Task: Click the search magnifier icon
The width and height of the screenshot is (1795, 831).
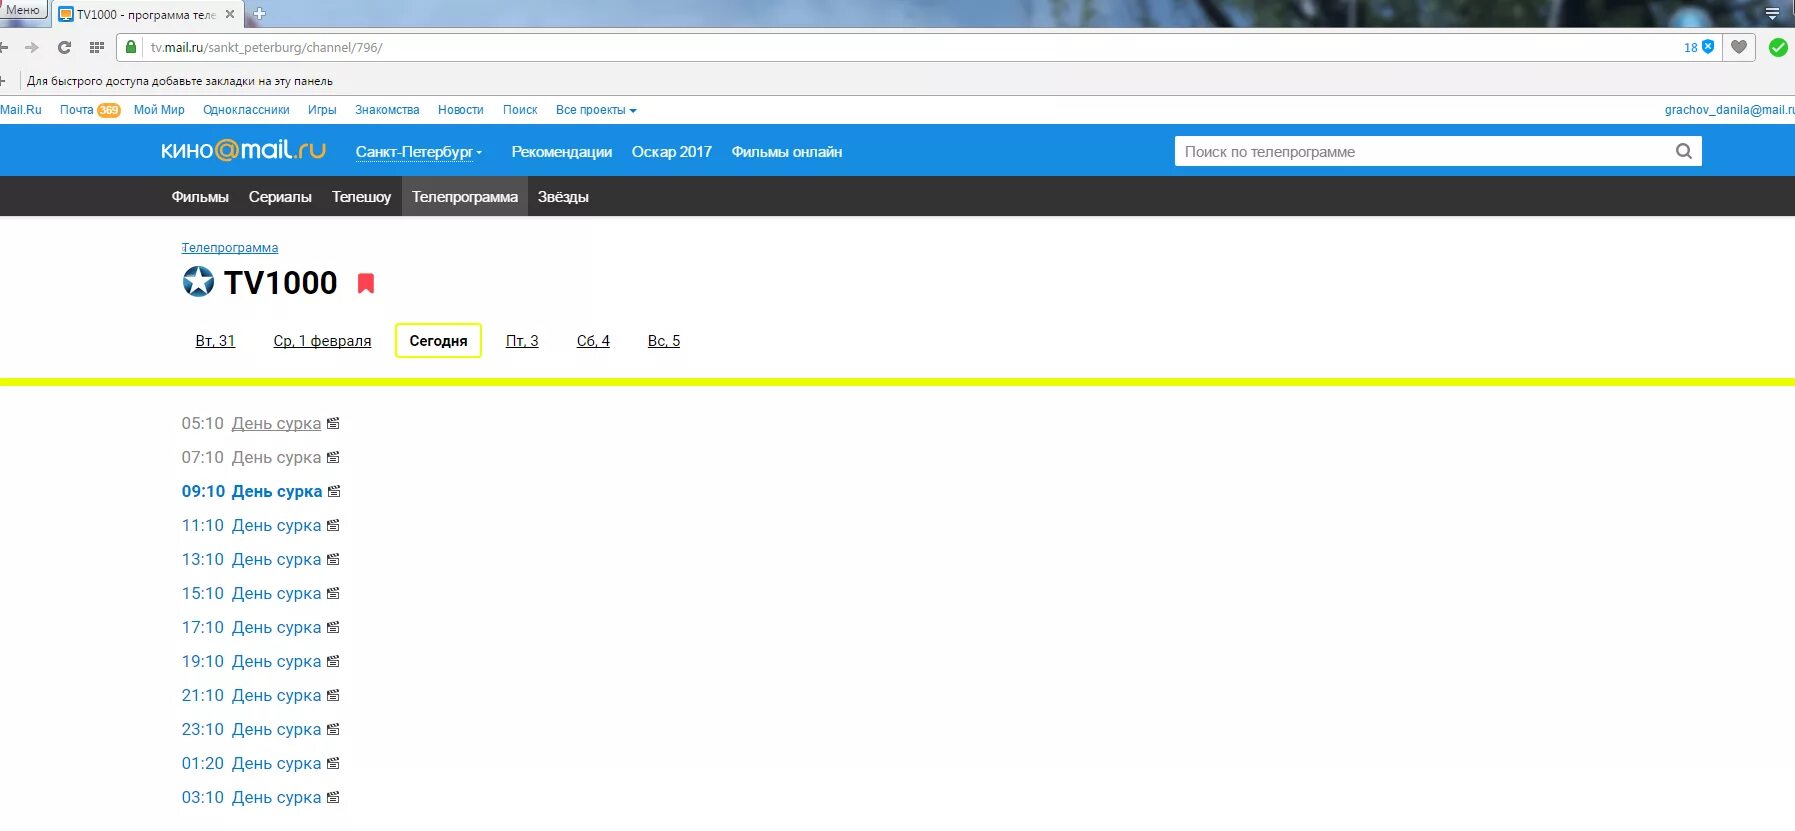Action: 1684,151
